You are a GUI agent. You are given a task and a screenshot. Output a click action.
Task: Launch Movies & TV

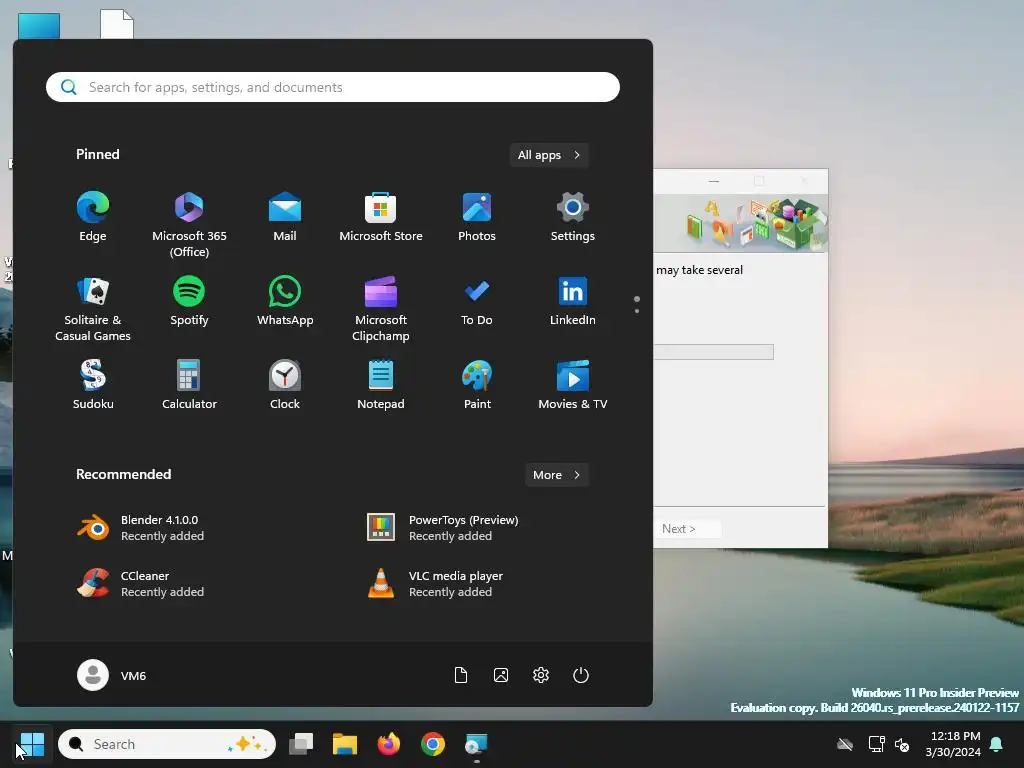point(573,385)
